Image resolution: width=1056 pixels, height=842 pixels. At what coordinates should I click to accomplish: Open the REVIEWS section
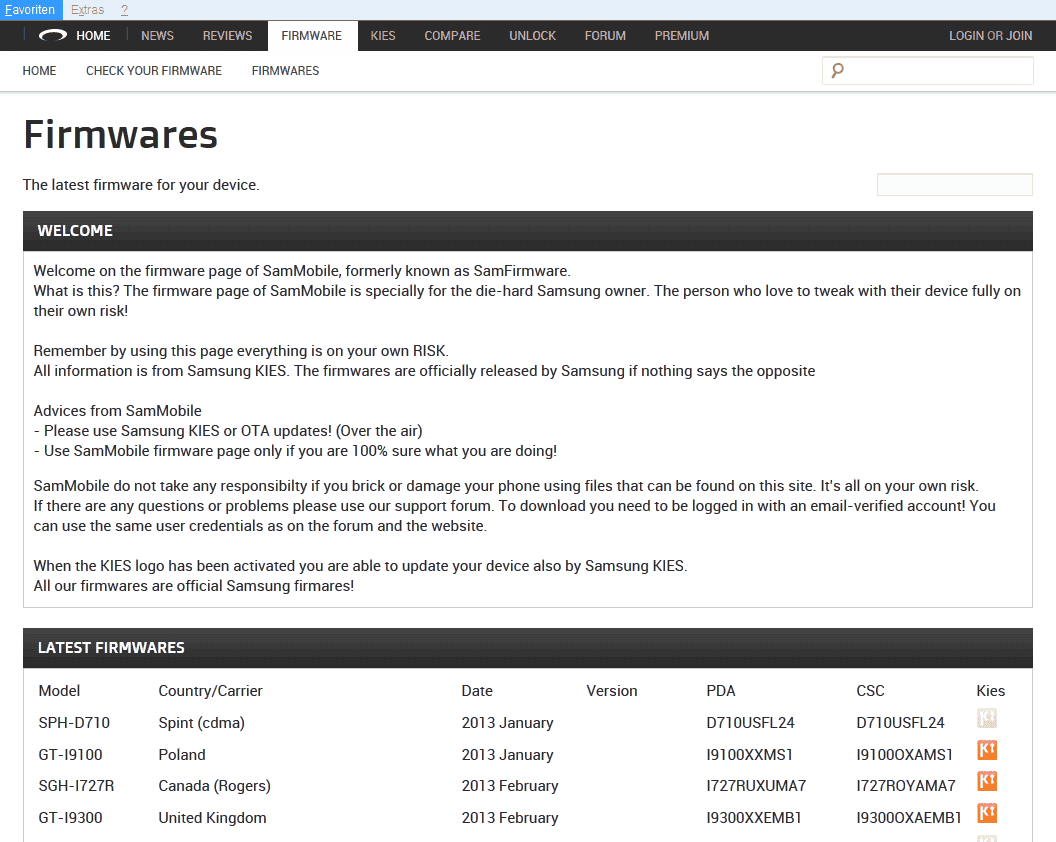pos(228,36)
